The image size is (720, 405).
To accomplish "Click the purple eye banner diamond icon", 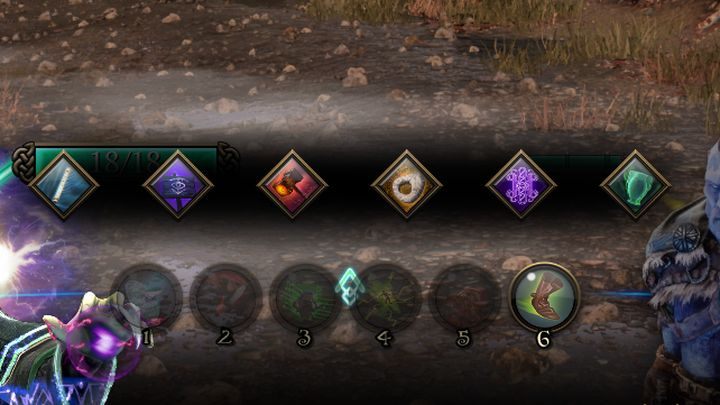I will point(178,185).
